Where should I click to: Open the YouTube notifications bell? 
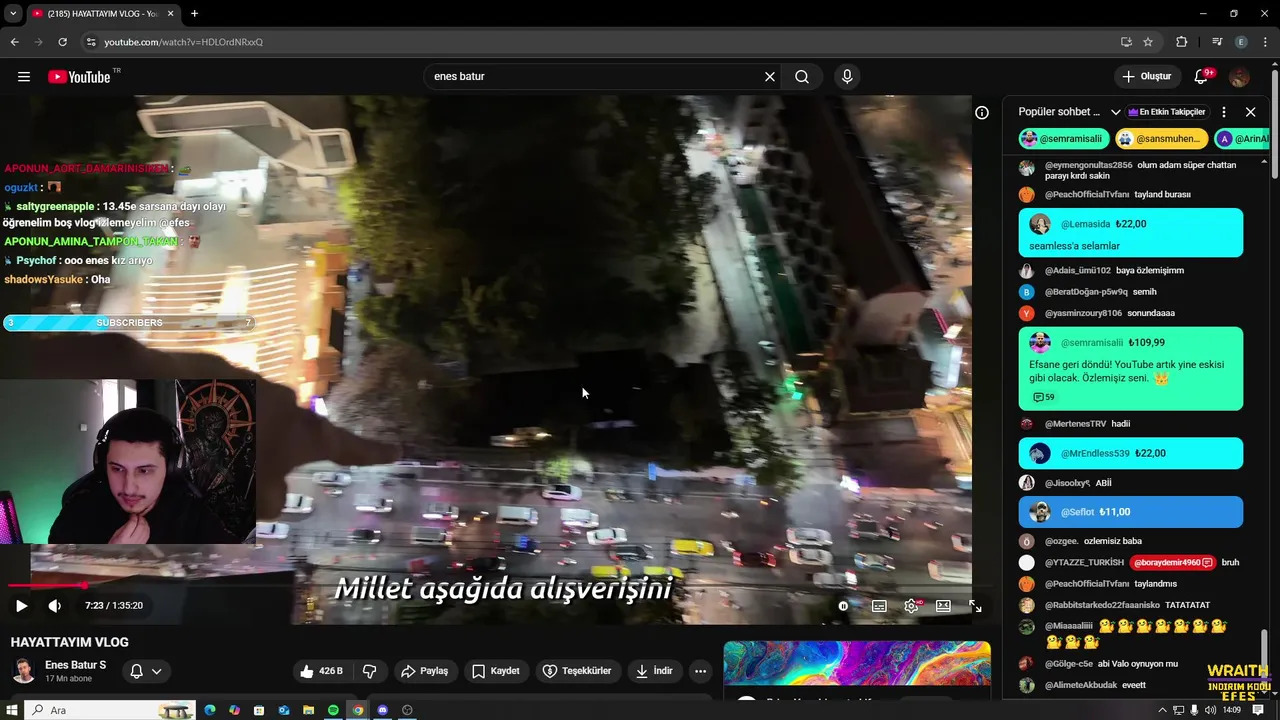pos(1202,77)
